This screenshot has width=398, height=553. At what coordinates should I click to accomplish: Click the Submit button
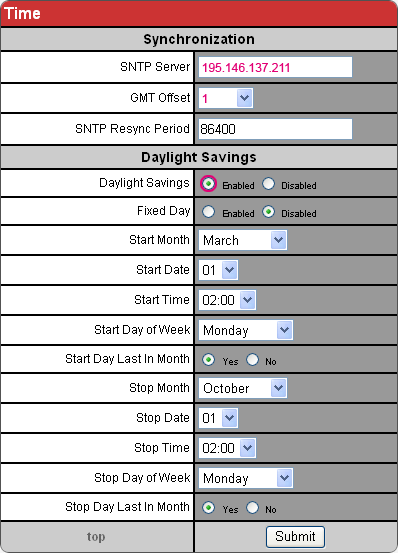click(x=295, y=536)
